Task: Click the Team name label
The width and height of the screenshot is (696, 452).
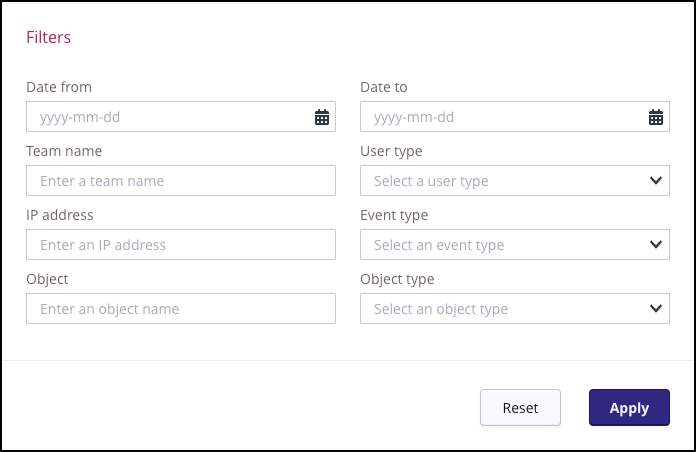Action: tap(64, 151)
